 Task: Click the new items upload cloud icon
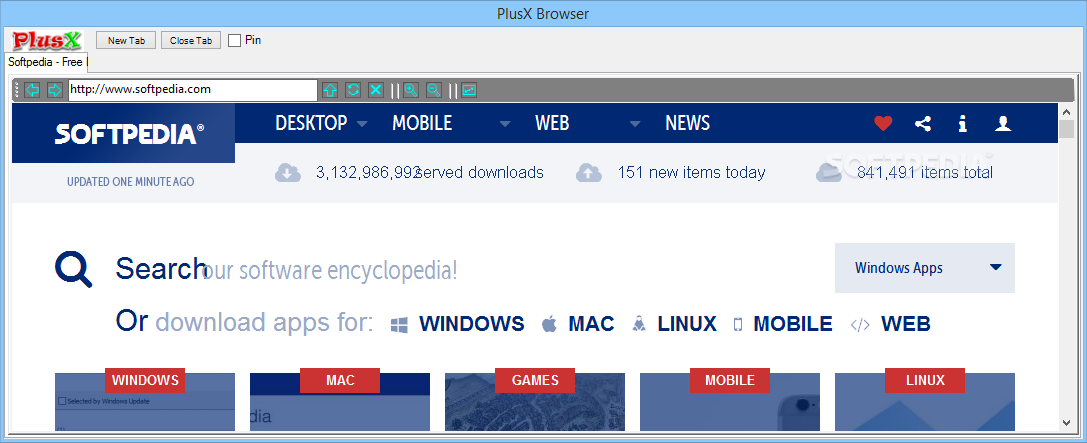[589, 173]
